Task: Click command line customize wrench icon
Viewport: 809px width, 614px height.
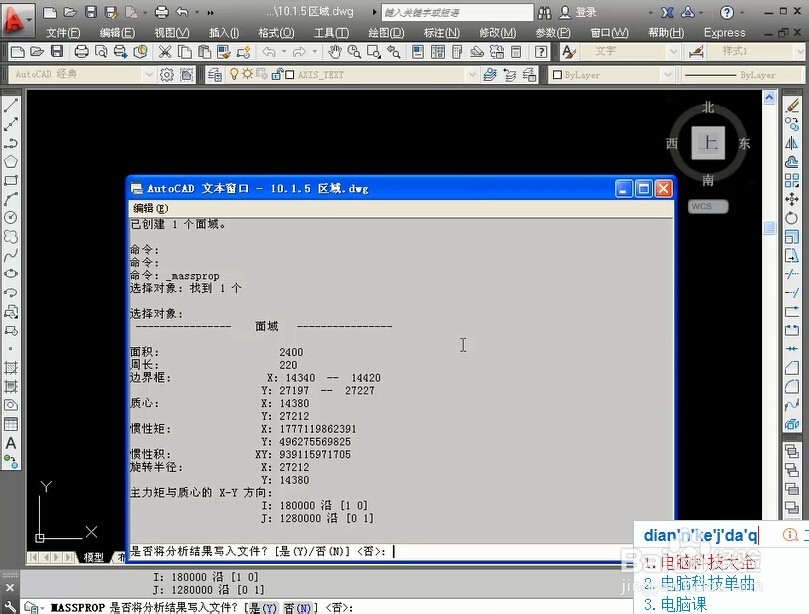Action: (x=10, y=607)
